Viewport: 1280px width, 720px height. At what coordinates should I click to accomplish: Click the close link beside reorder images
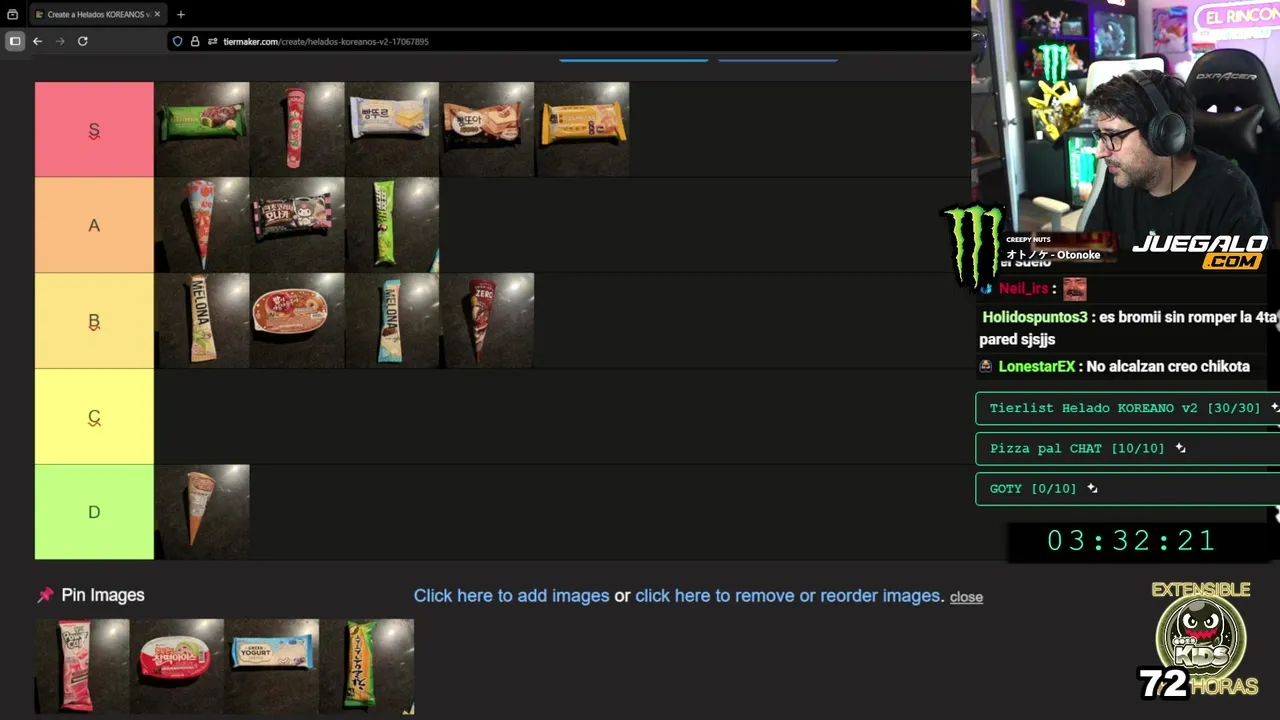(966, 597)
